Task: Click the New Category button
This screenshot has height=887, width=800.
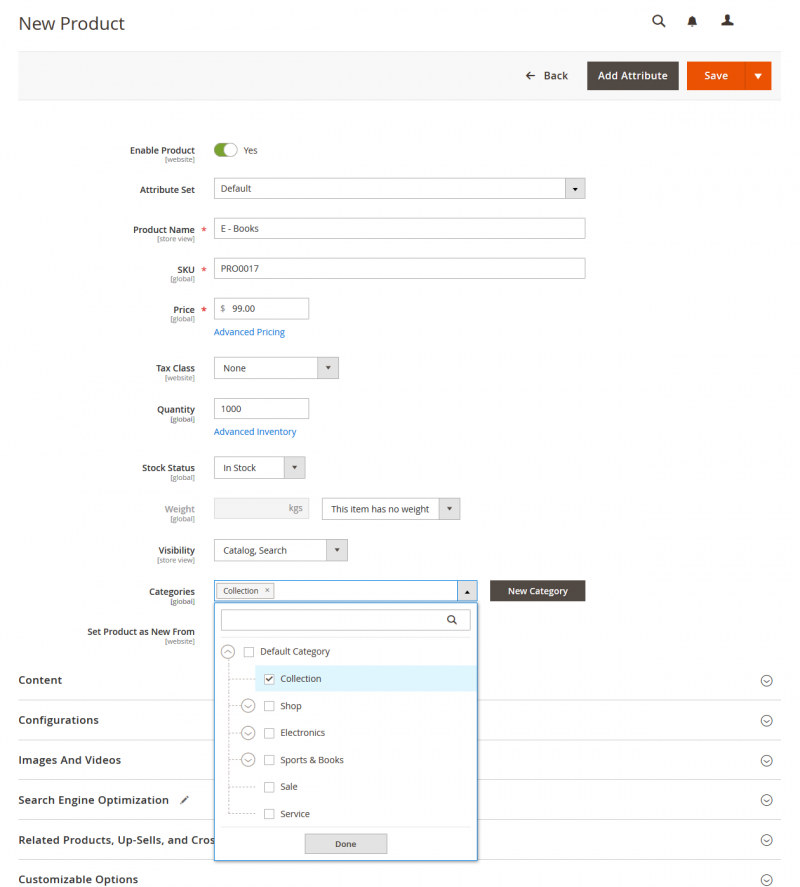Action: [x=537, y=591]
